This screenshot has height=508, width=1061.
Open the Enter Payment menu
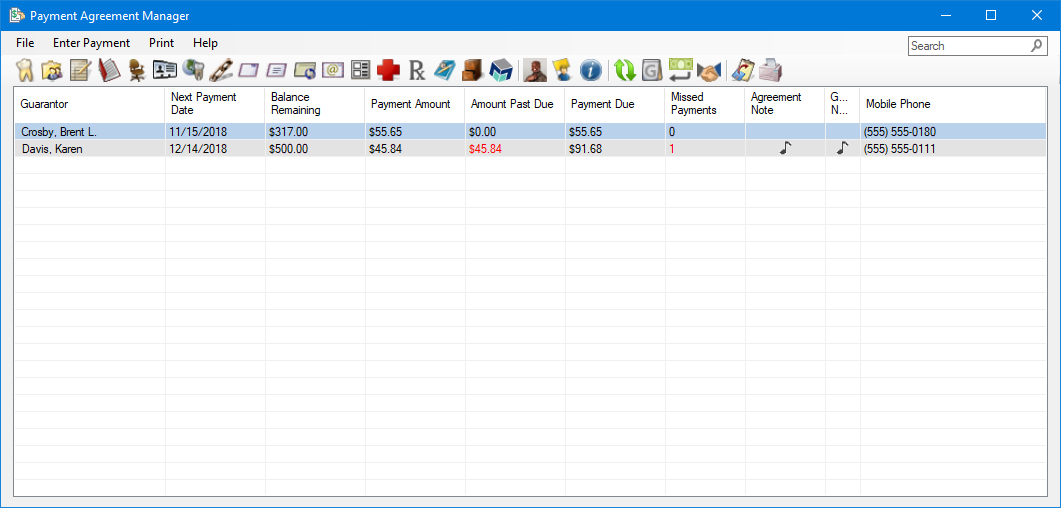tap(91, 43)
